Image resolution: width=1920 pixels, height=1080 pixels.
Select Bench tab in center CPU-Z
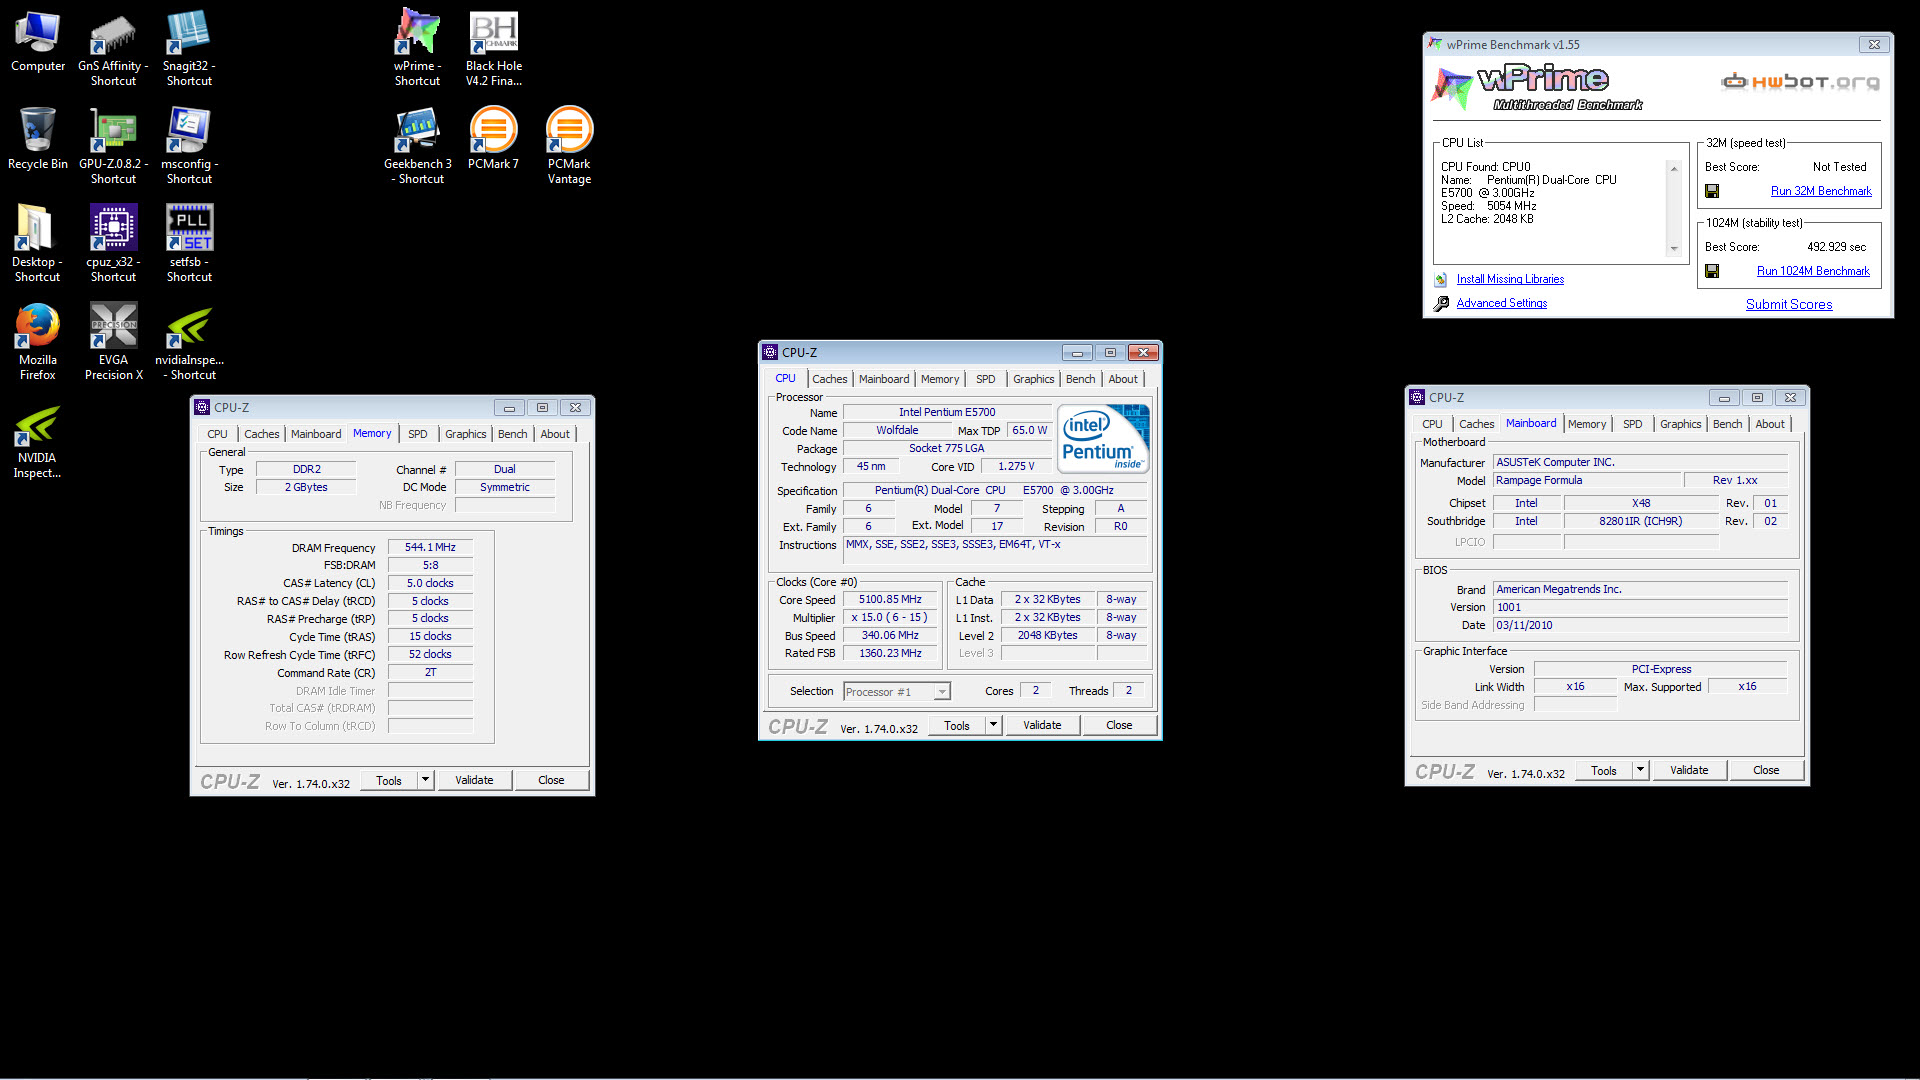pyautogui.click(x=1080, y=379)
